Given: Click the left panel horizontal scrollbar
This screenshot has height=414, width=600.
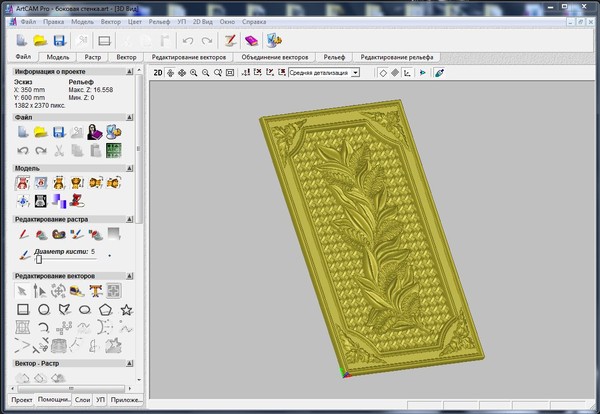Looking at the screenshot, I should coord(71,388).
